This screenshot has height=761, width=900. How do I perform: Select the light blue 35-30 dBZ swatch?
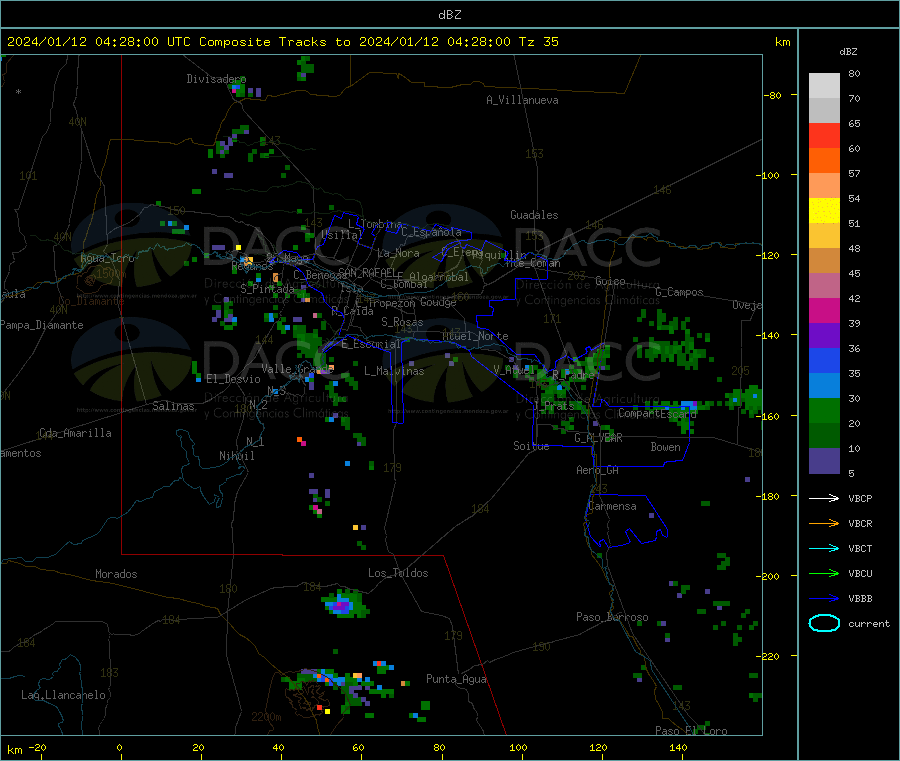click(x=824, y=386)
